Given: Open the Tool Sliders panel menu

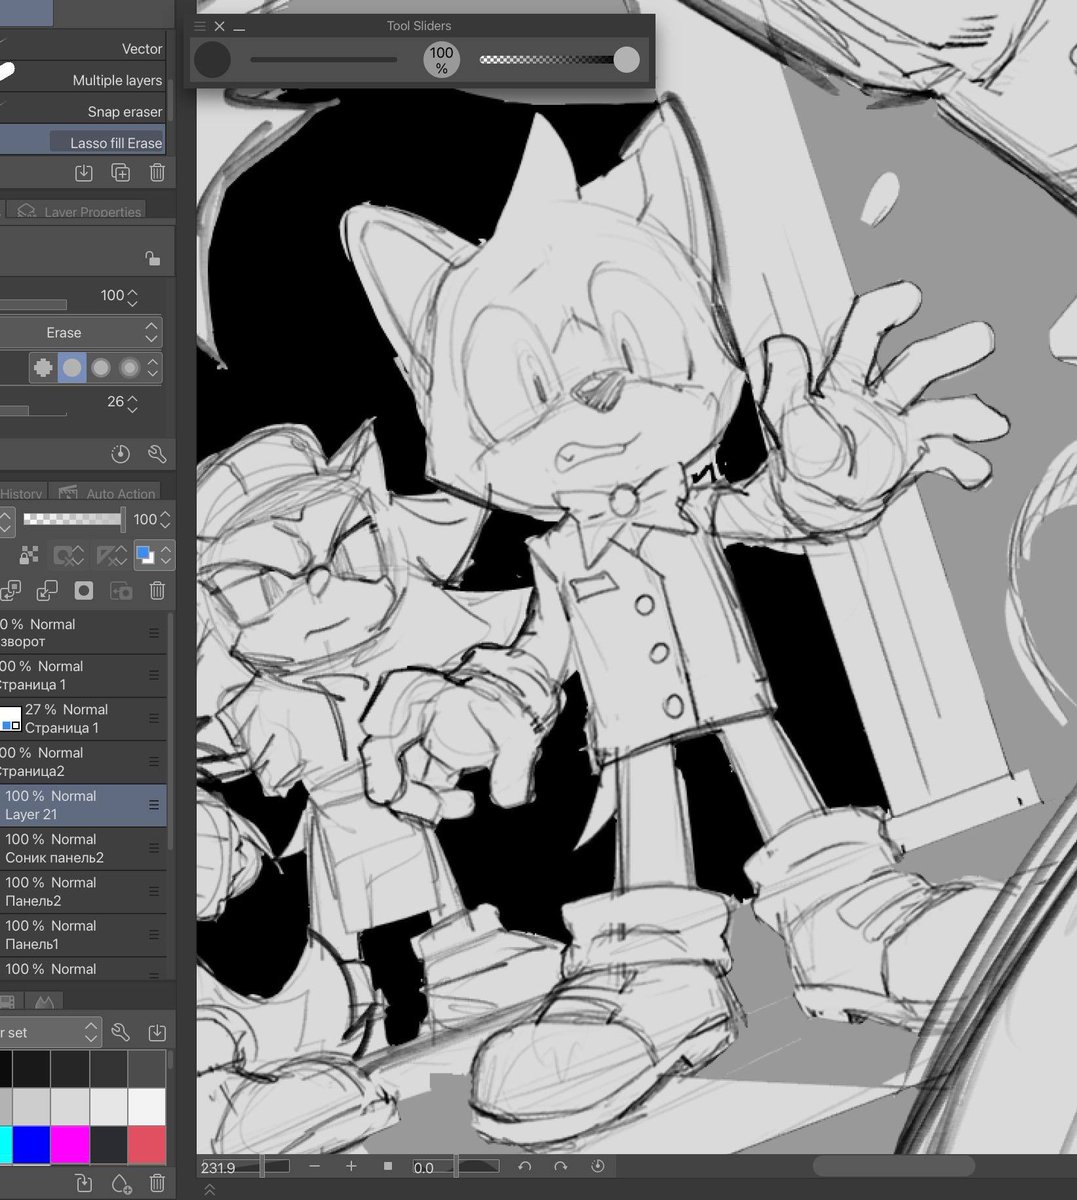Looking at the screenshot, I should tap(200, 26).
